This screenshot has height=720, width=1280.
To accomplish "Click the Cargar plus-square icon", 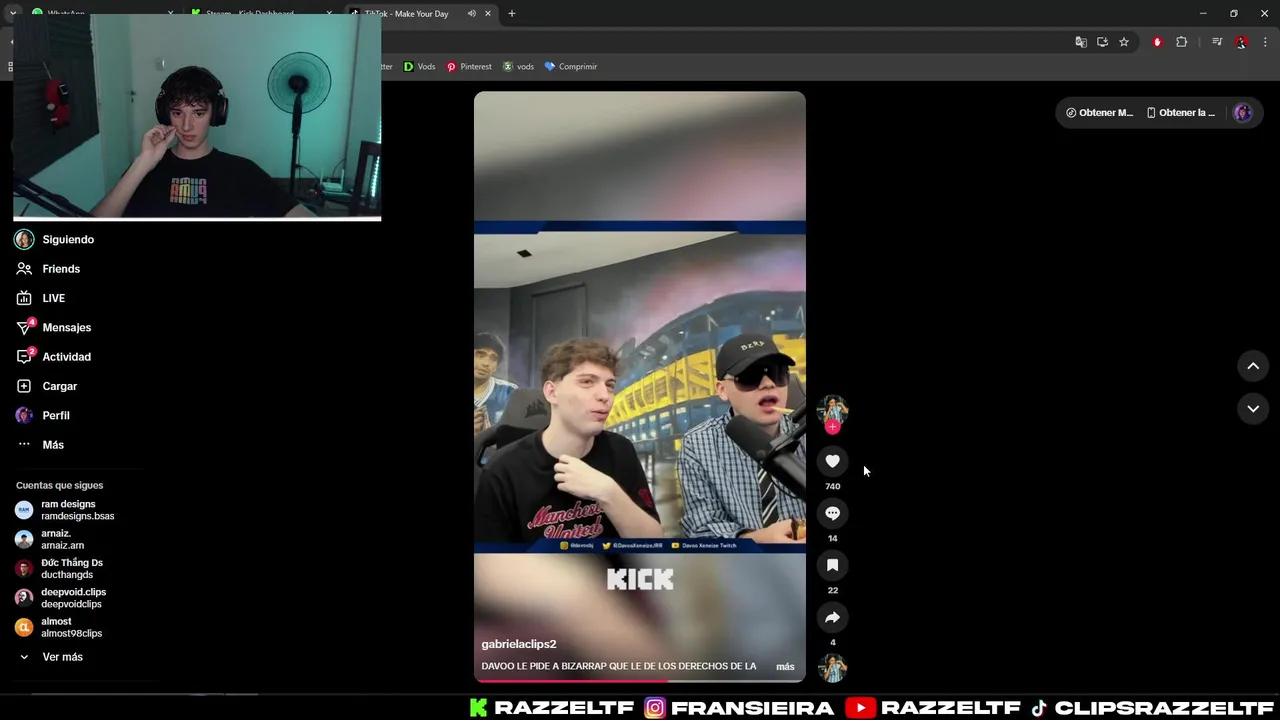I will click(24, 386).
